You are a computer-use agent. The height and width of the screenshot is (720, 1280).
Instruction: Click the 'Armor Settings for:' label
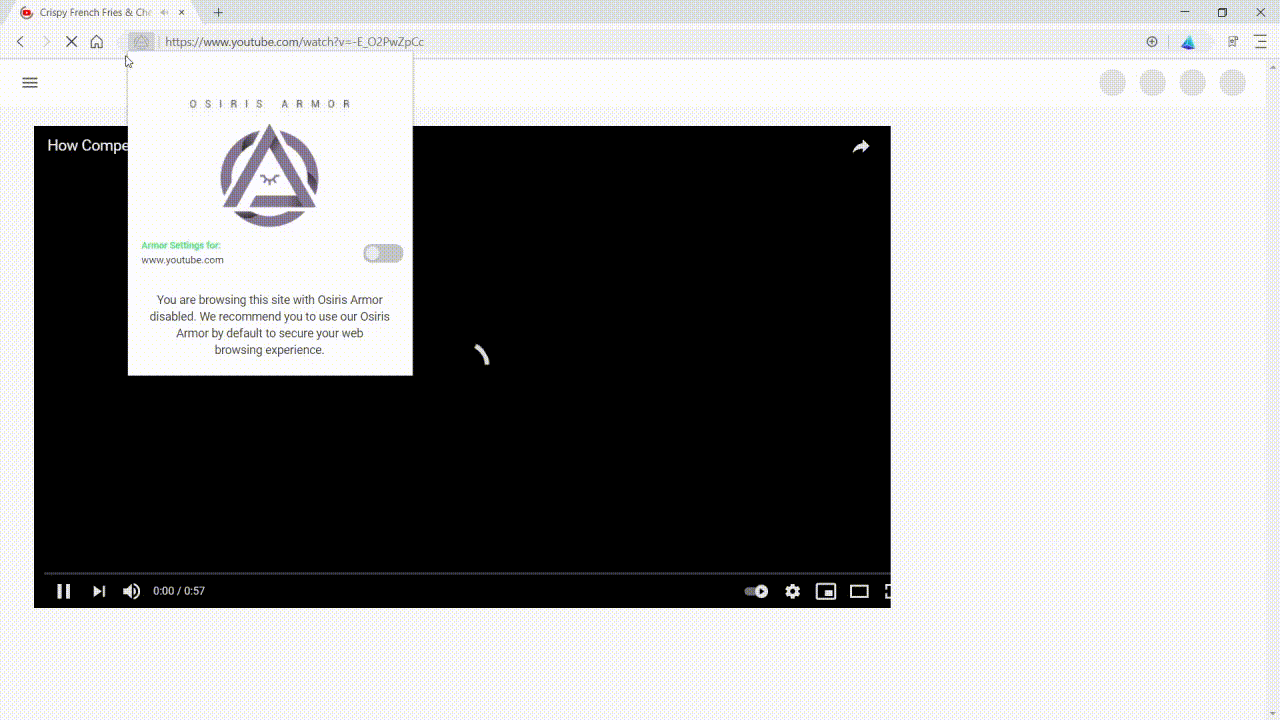click(x=181, y=245)
